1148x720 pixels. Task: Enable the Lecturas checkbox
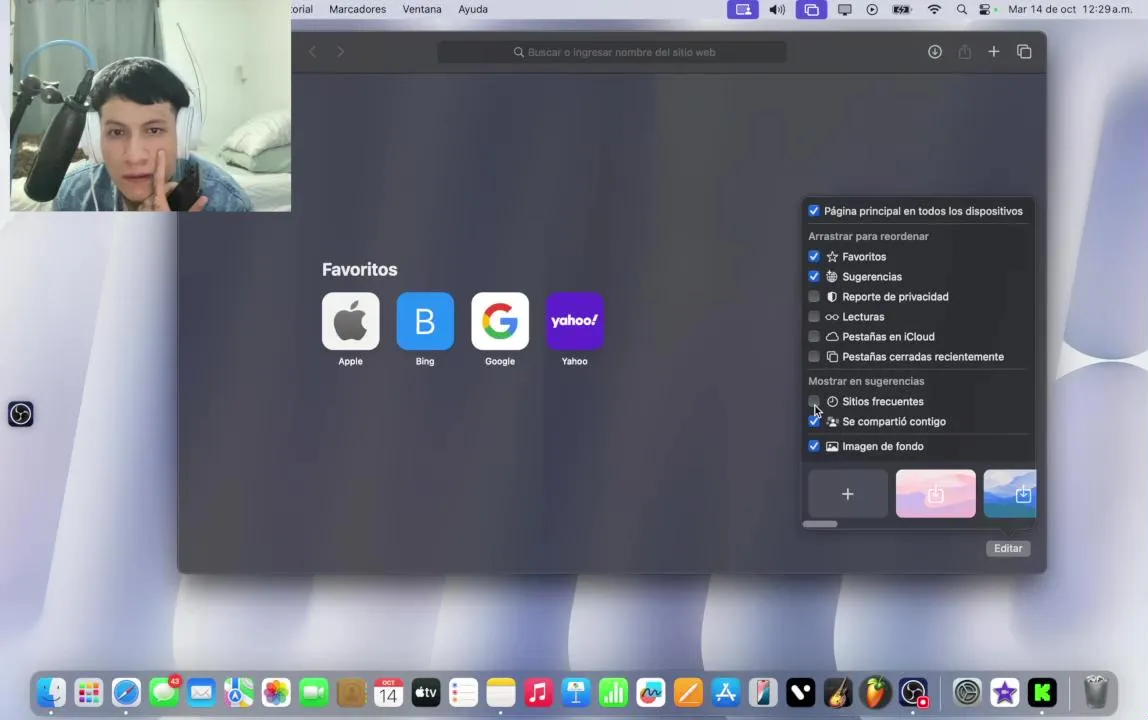[814, 316]
